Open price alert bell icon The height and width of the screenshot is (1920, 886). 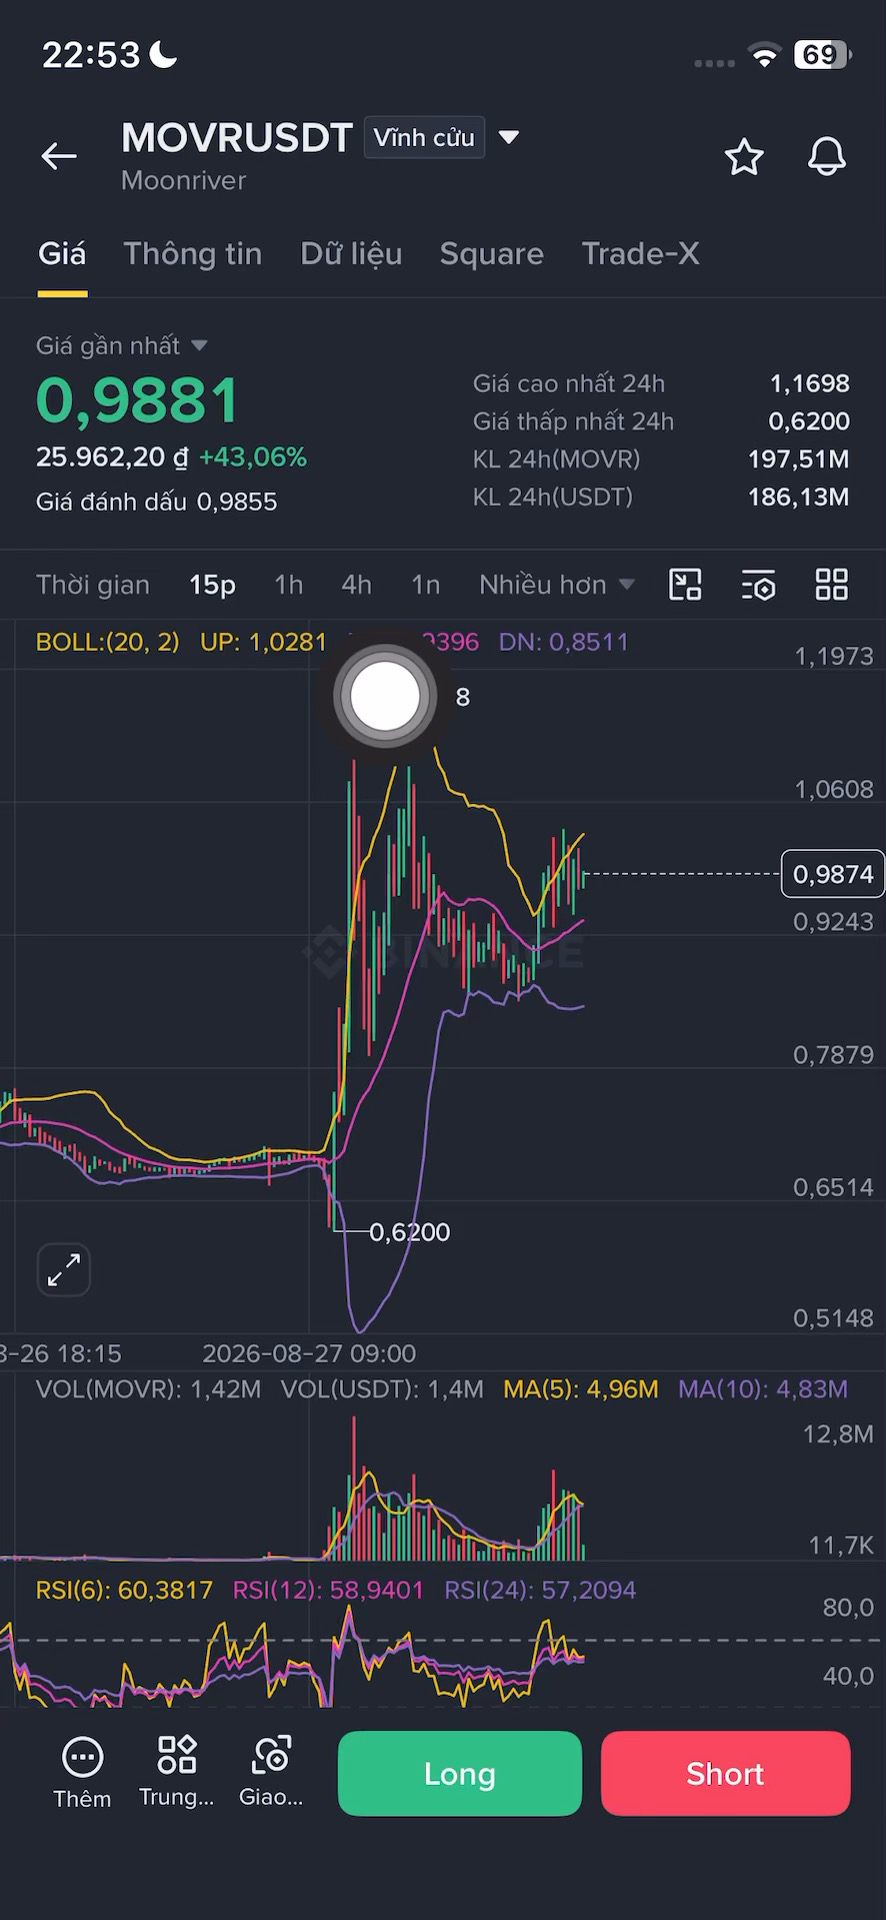(x=827, y=157)
